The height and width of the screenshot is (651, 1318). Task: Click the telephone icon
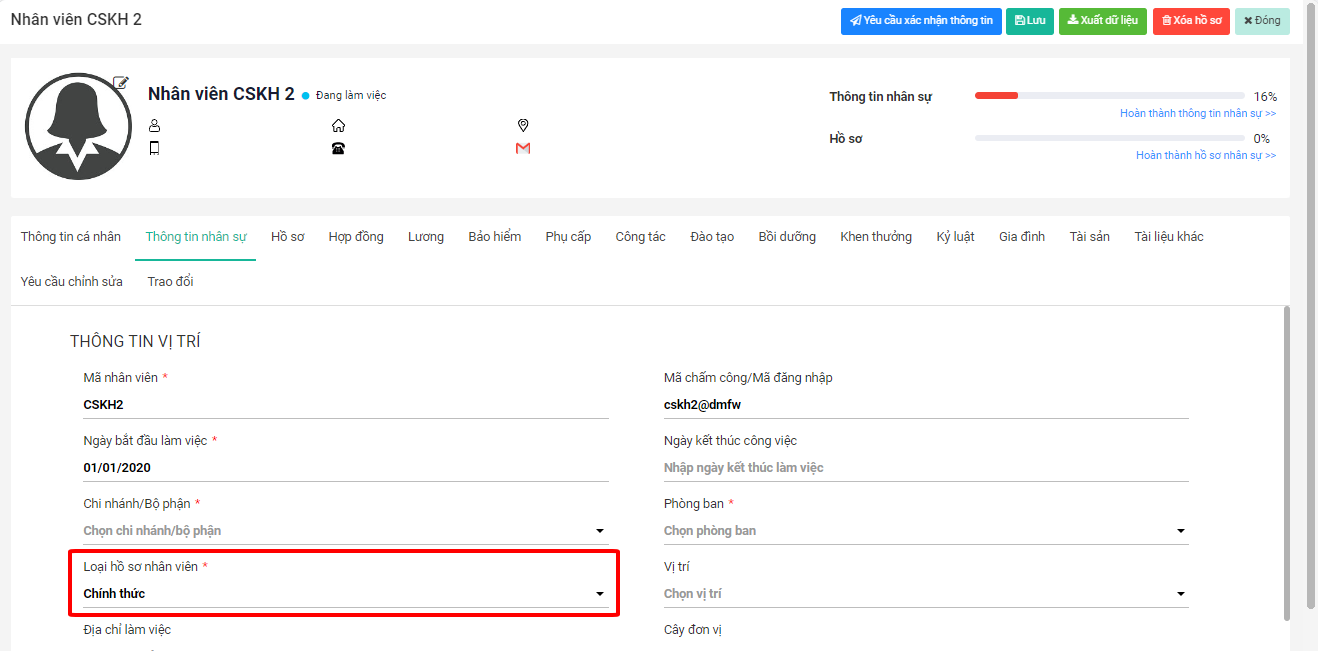pos(338,148)
